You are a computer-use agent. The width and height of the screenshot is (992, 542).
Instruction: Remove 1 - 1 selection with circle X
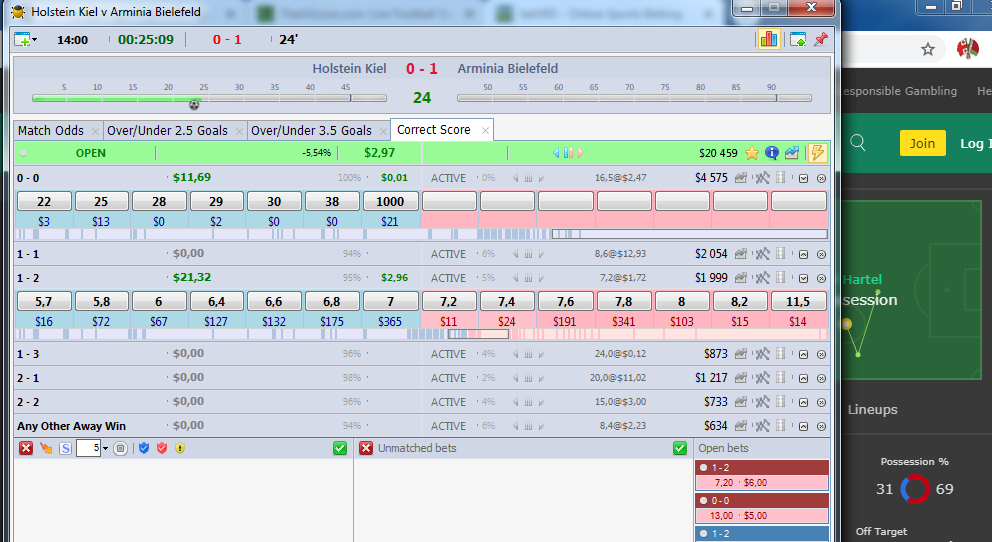[x=821, y=254]
